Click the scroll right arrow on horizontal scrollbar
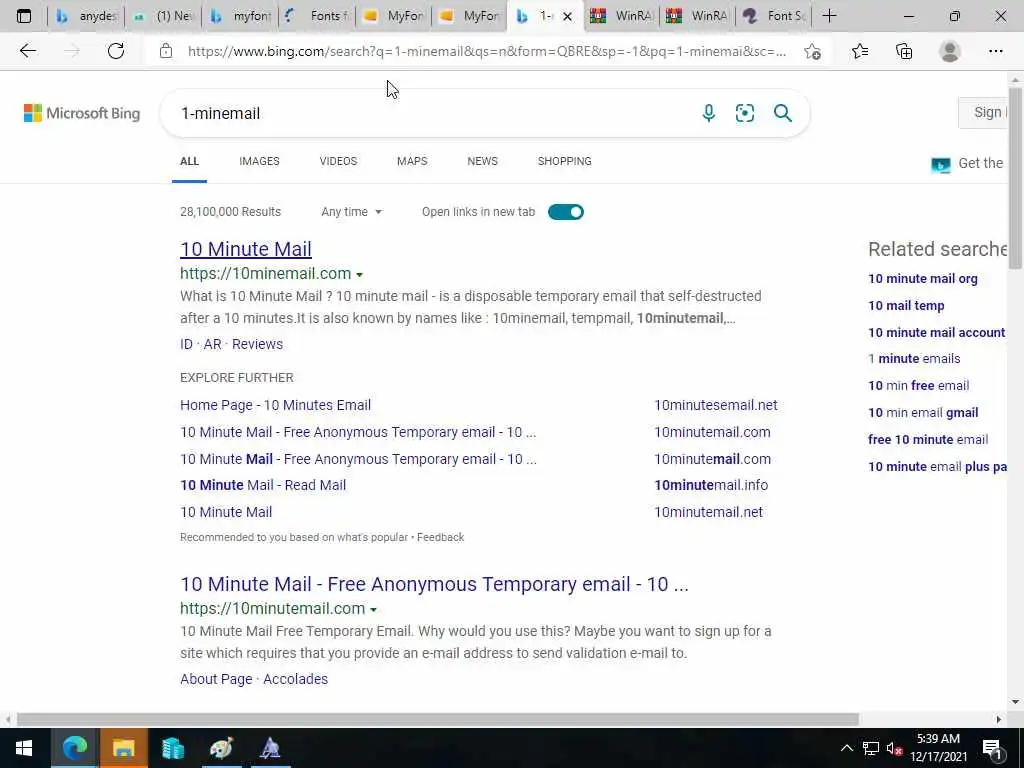1024x768 pixels. (x=999, y=719)
